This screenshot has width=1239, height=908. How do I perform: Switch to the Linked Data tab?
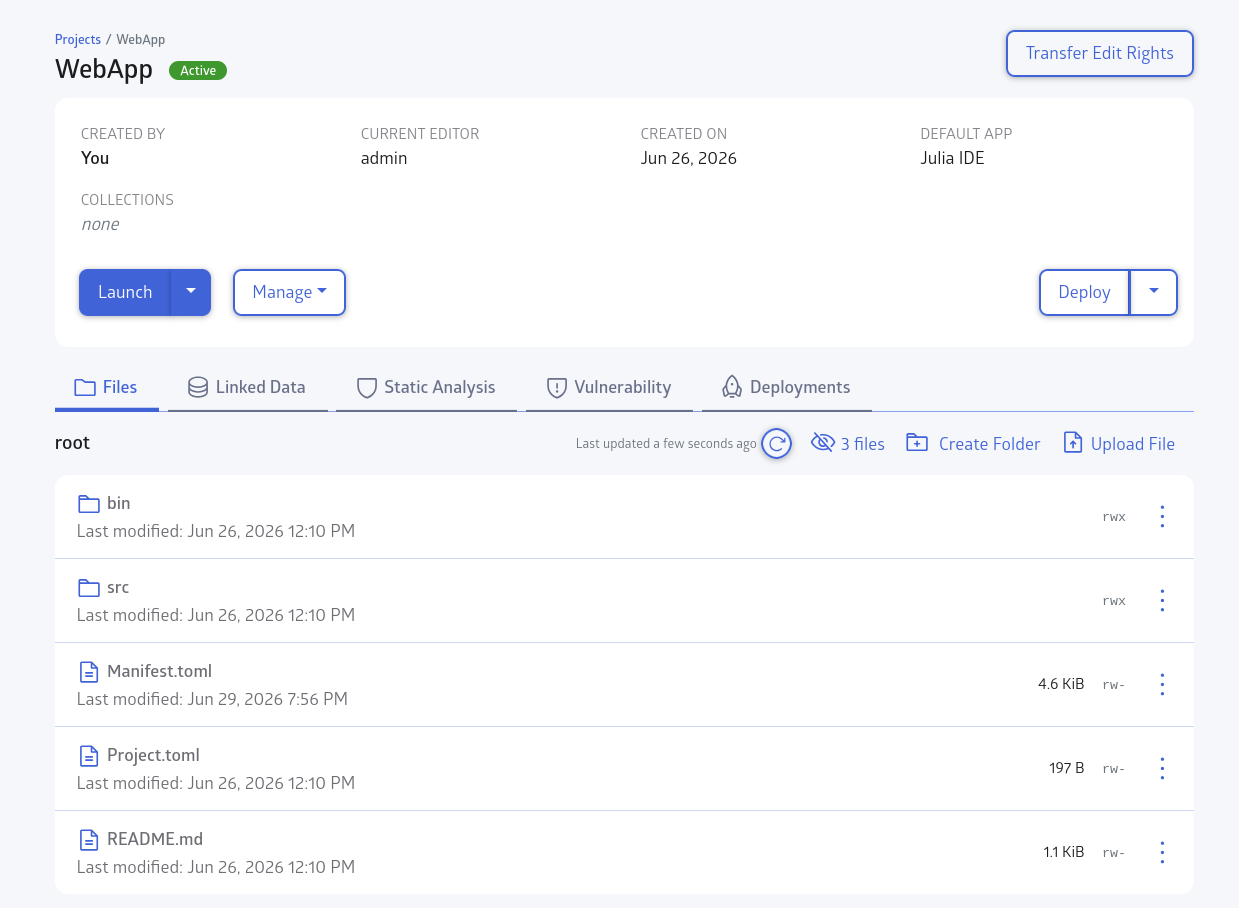pos(247,387)
